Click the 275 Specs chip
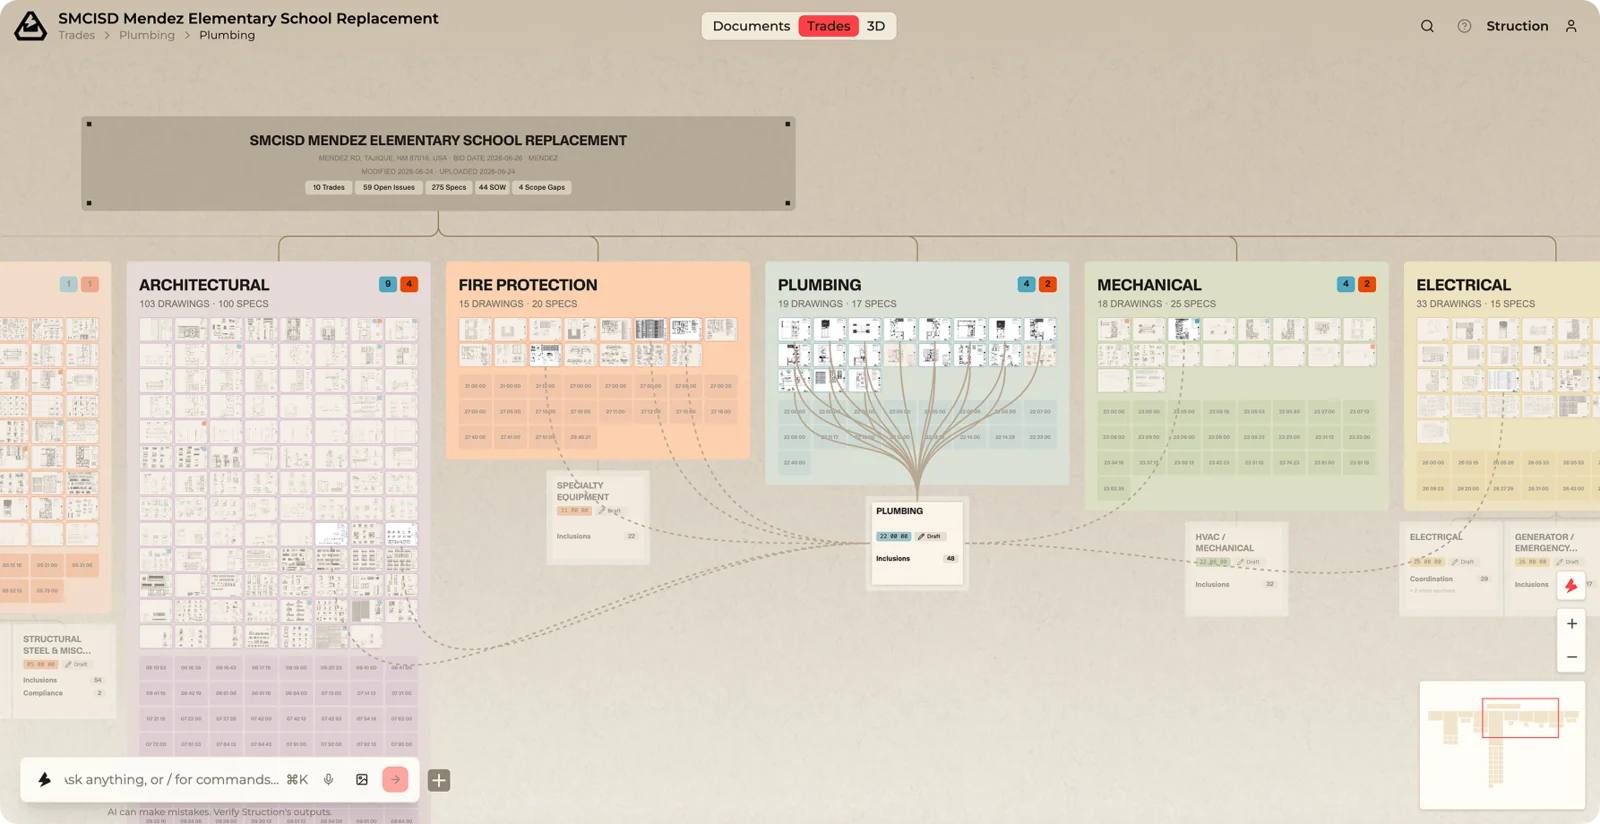 click(449, 187)
